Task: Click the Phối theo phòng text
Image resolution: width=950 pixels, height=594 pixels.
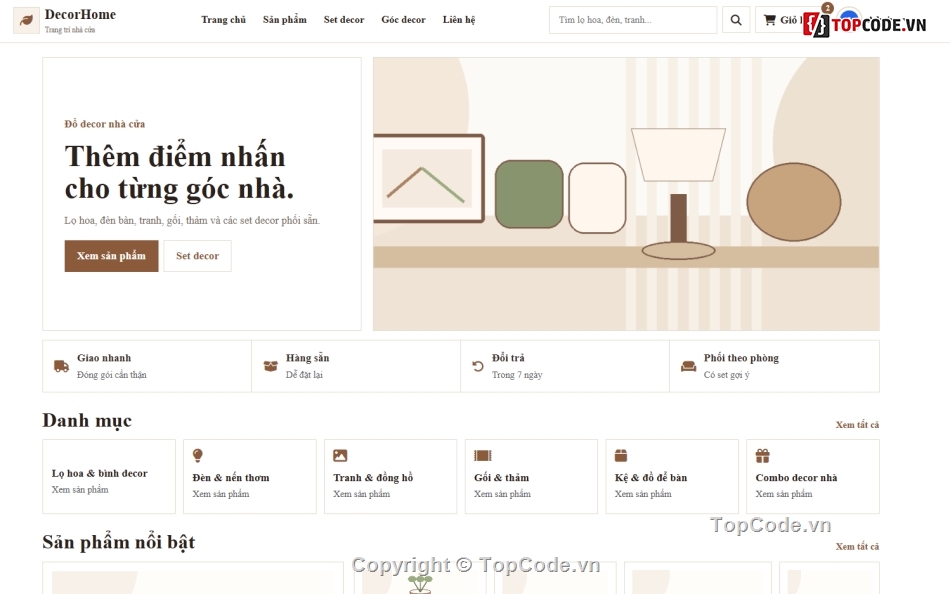Action: pos(742,358)
